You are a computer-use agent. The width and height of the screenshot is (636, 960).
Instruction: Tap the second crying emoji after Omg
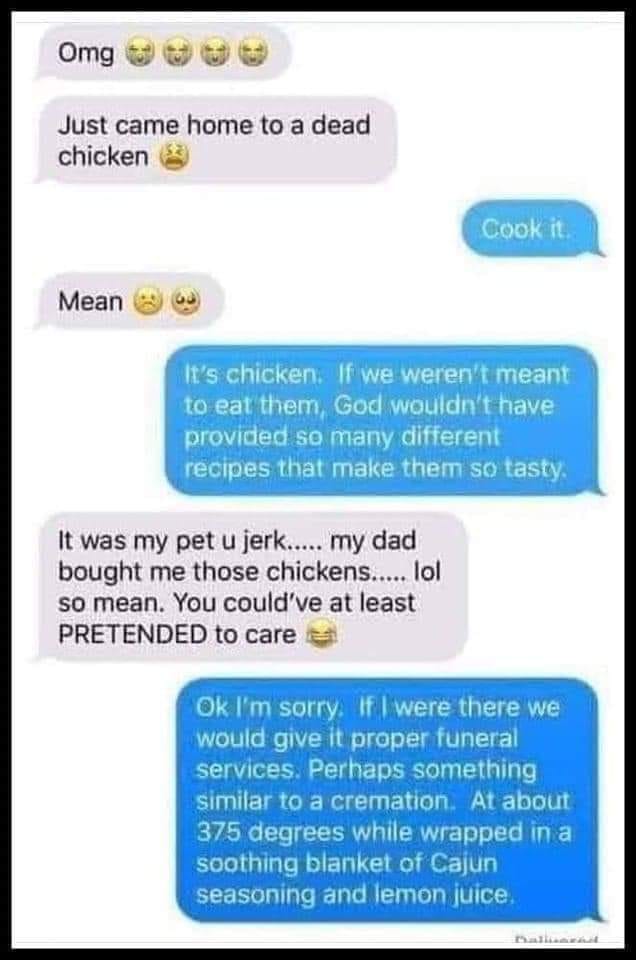(176, 54)
